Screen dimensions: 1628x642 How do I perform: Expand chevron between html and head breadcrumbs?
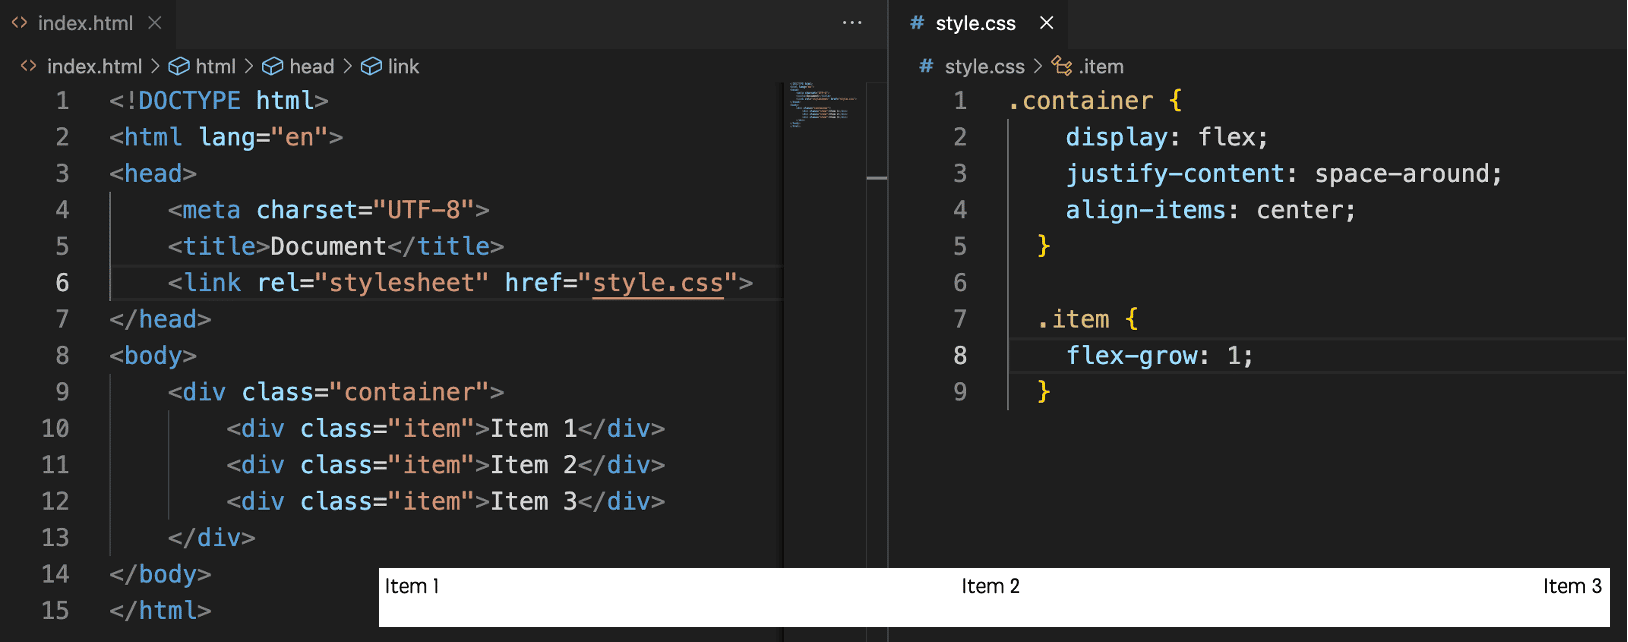(x=249, y=66)
